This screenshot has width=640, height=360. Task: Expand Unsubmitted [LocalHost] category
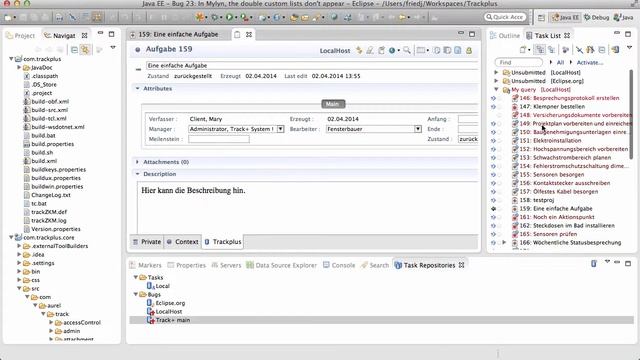coord(496,72)
